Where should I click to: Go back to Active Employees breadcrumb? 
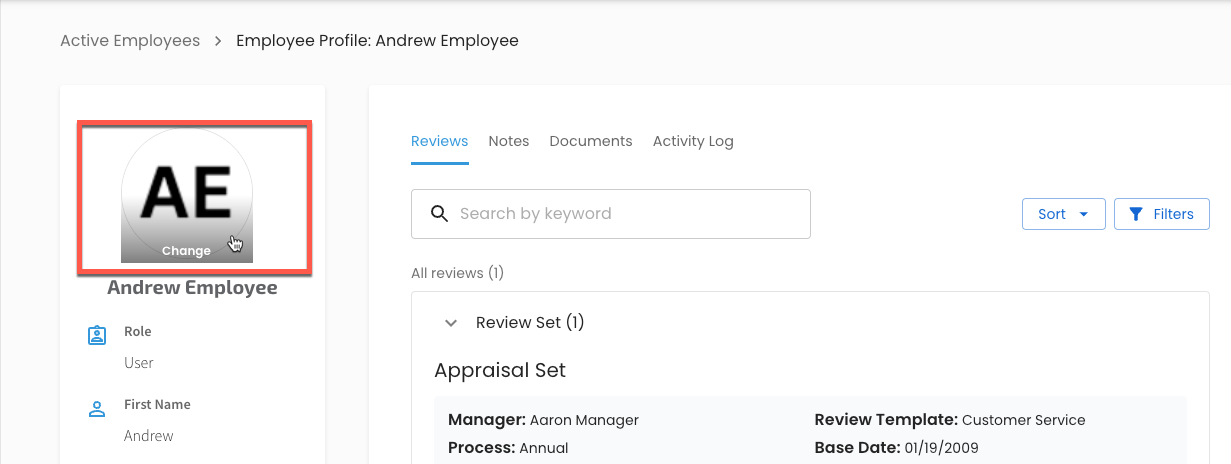coord(130,41)
